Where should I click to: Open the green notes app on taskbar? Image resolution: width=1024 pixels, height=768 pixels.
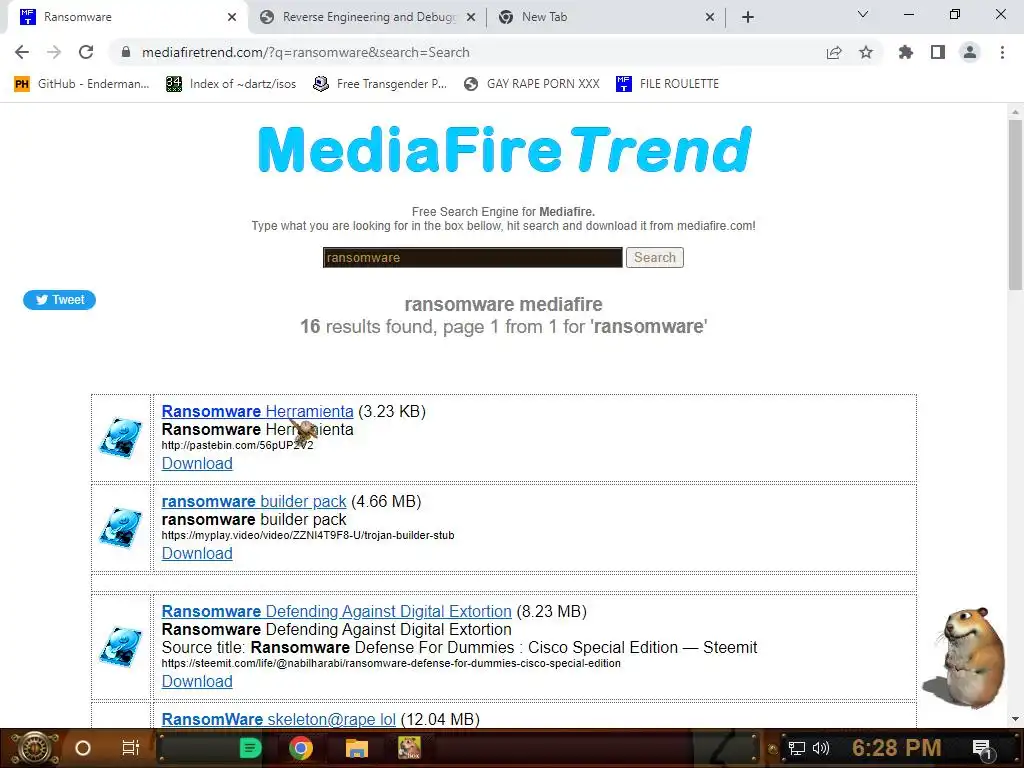pyautogui.click(x=250, y=748)
